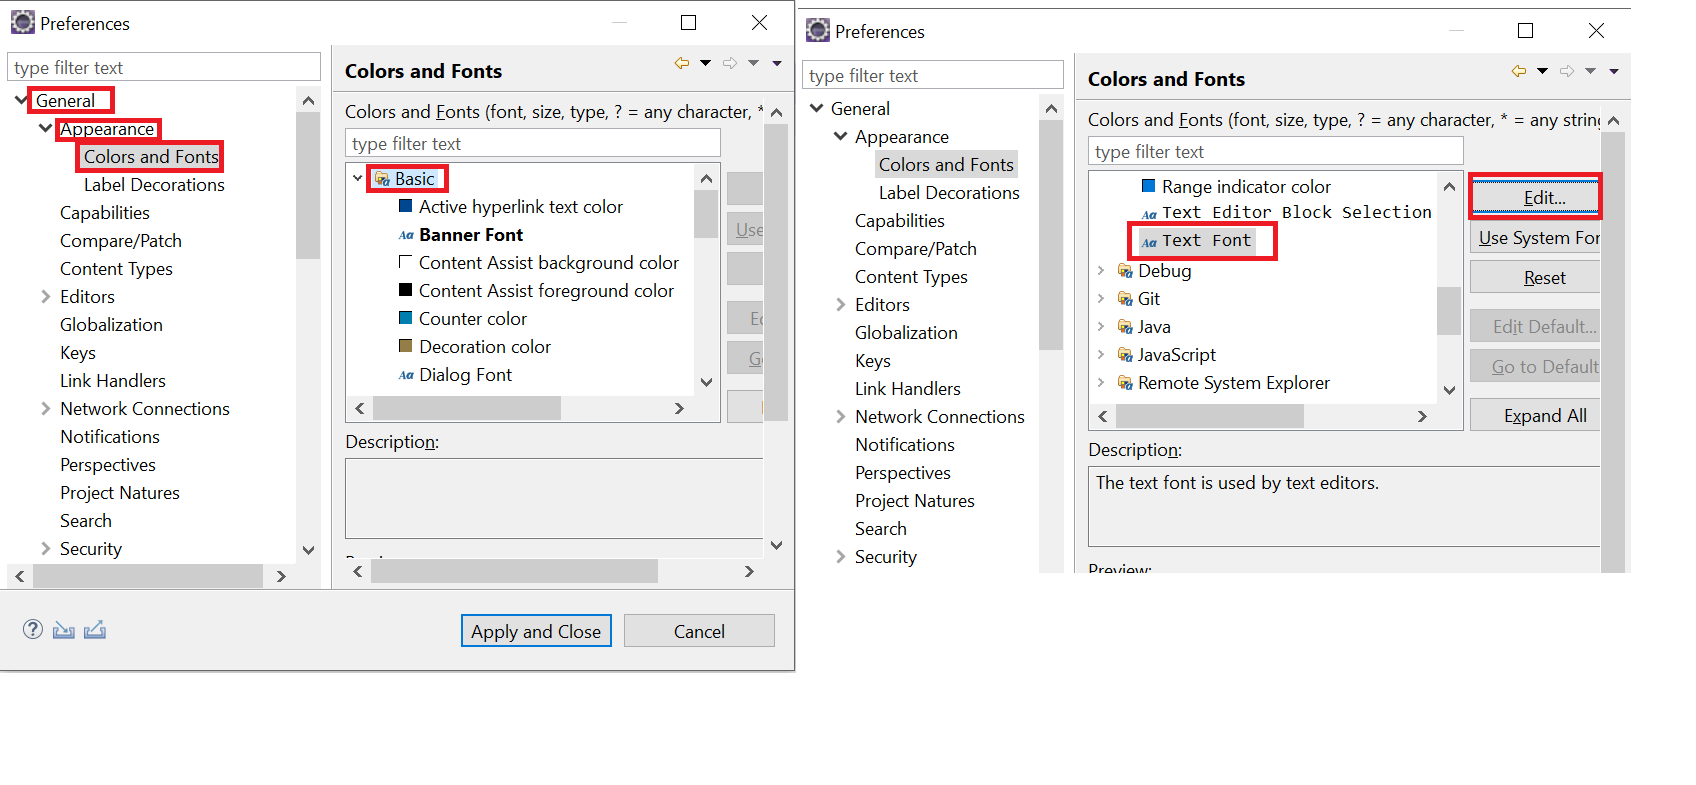This screenshot has width=1696, height=785.
Task: Click the Cancel button
Action: tap(699, 631)
